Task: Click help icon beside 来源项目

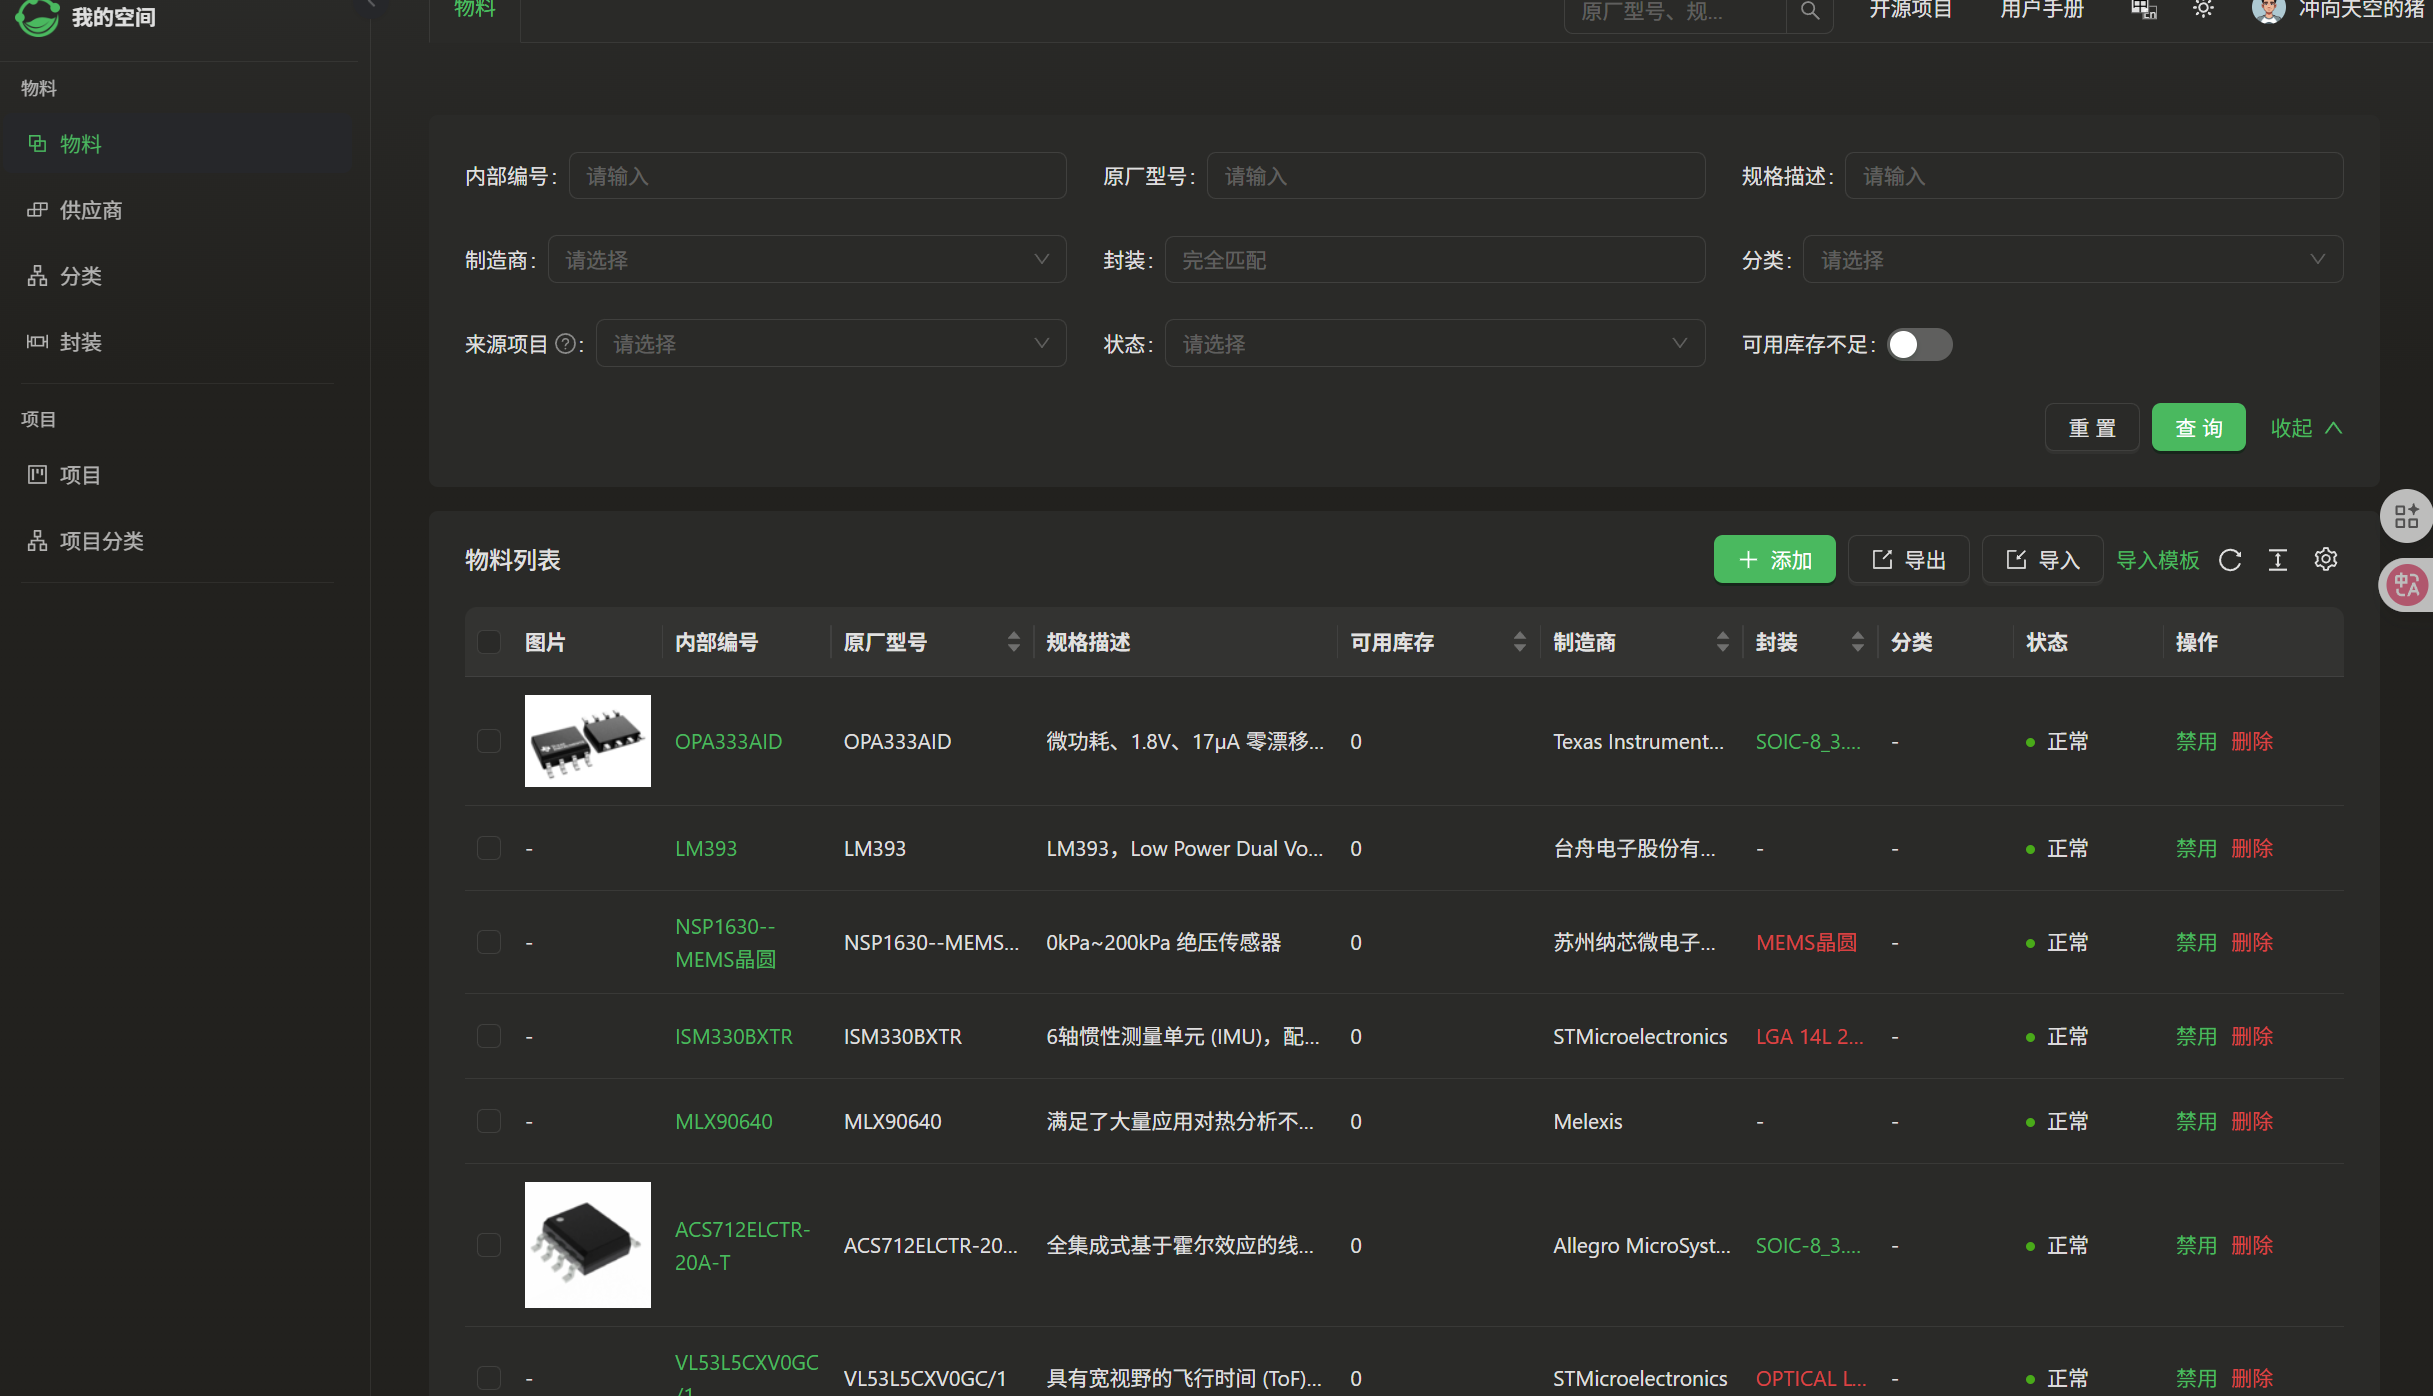Action: pyautogui.click(x=565, y=344)
